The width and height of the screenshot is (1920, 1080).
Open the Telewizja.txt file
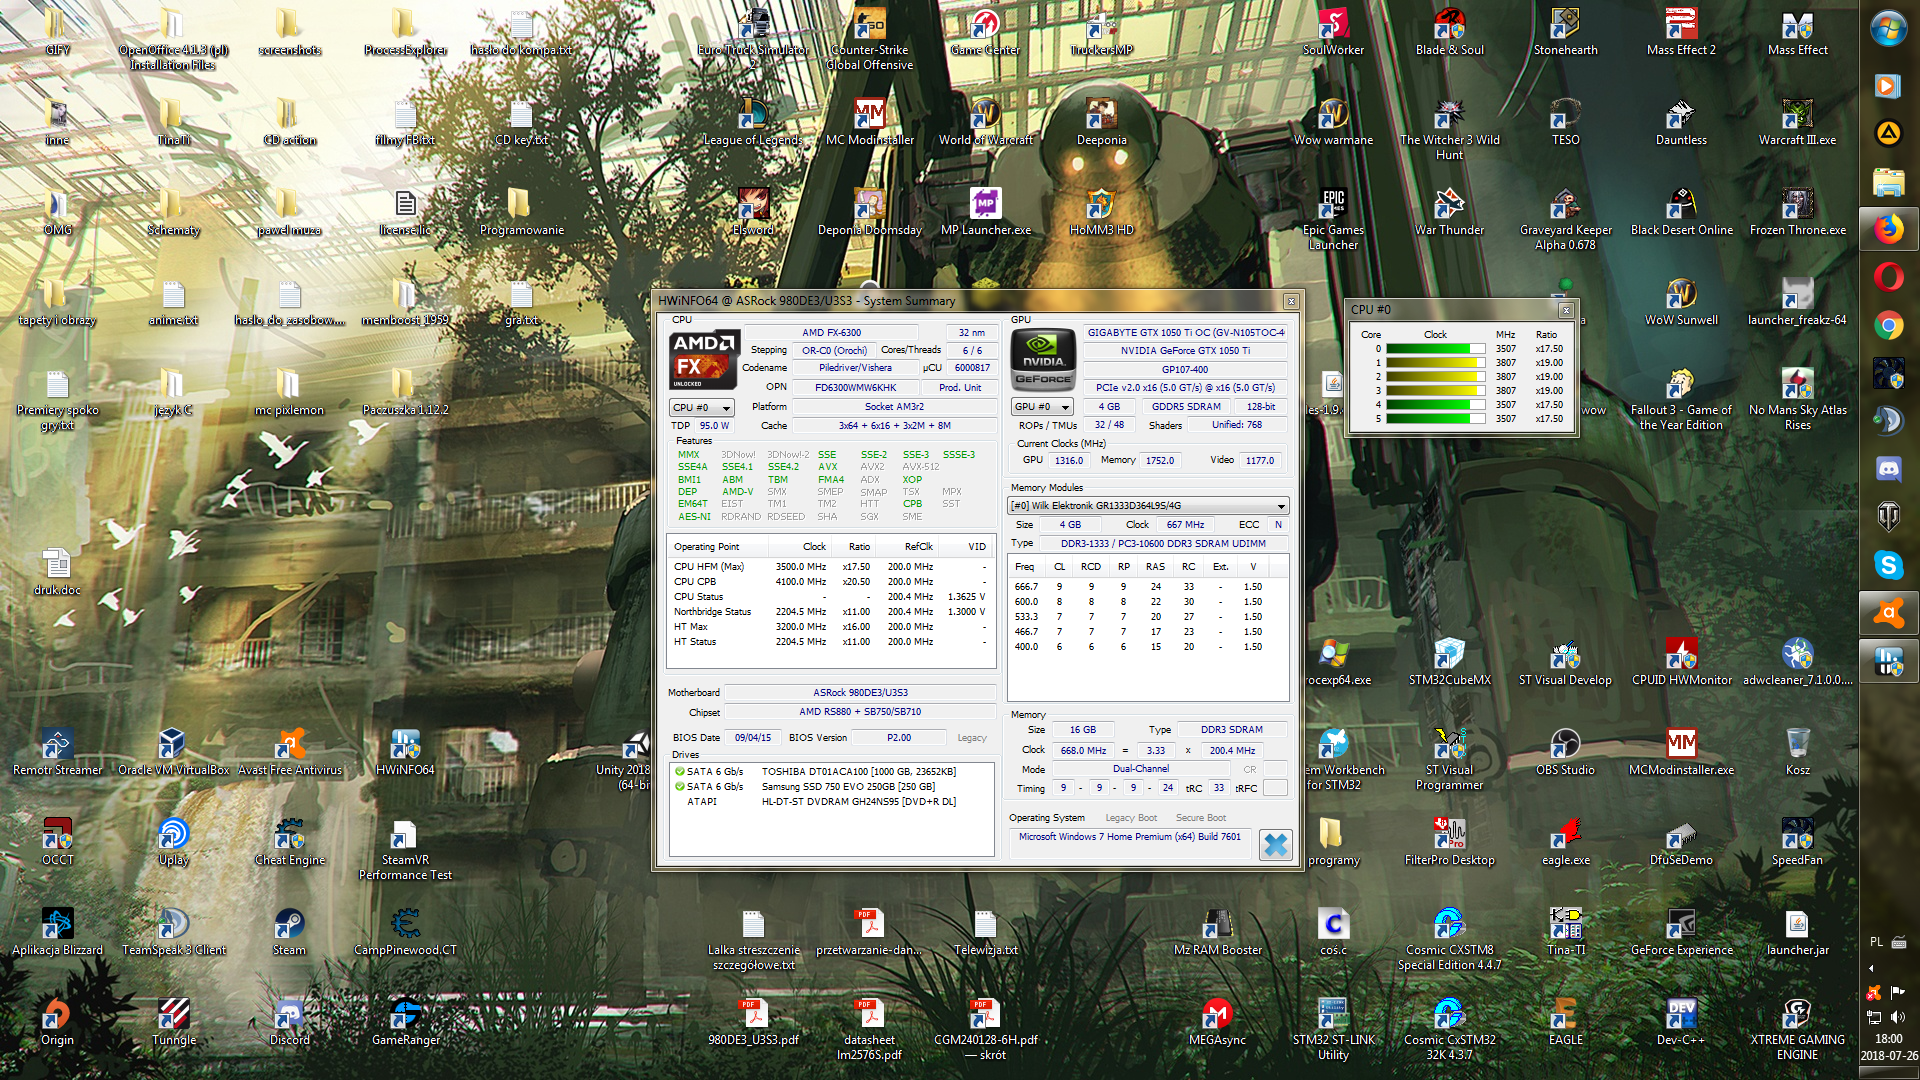click(985, 931)
